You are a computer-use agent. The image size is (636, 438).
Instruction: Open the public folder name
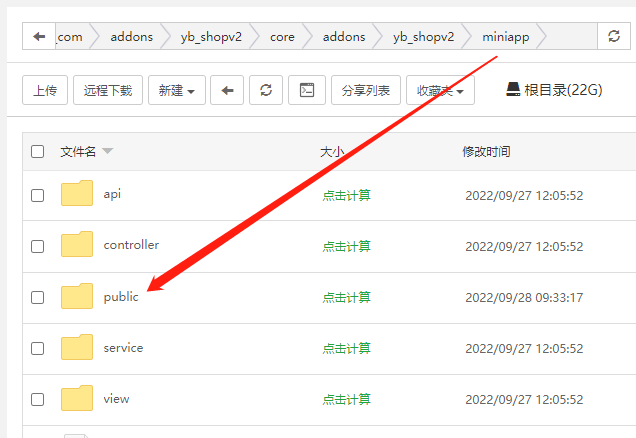point(121,297)
